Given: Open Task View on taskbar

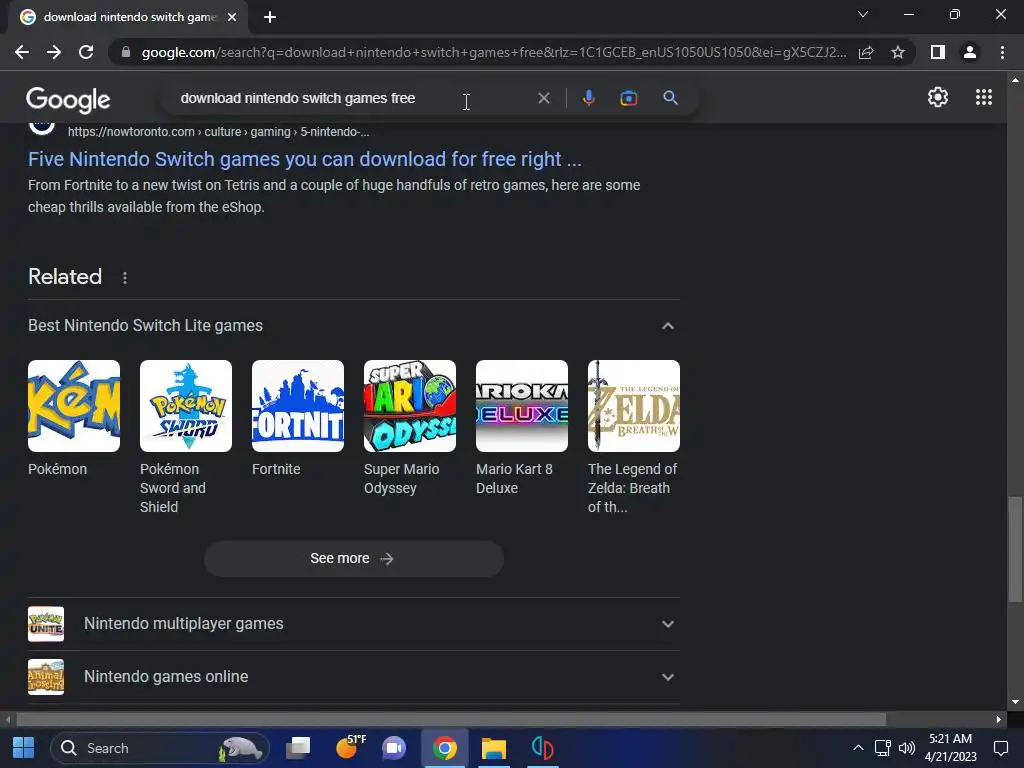Looking at the screenshot, I should [x=298, y=748].
